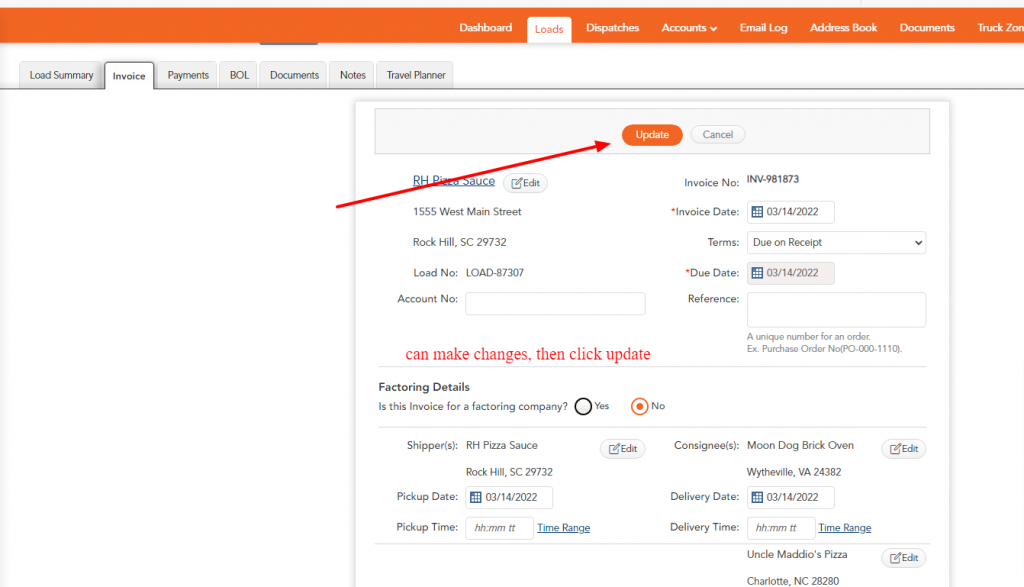The image size is (1024, 587).
Task: Open Email Log
Action: point(763,27)
